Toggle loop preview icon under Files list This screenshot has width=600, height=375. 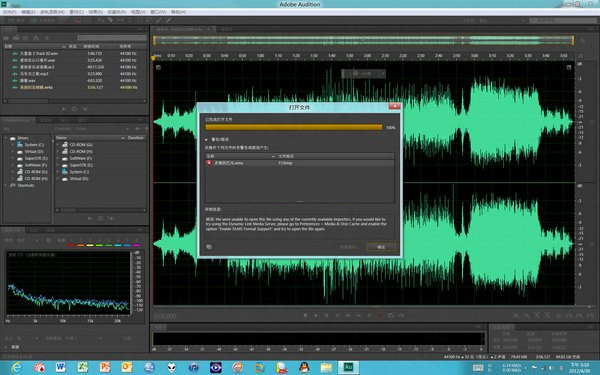[x=74, y=109]
